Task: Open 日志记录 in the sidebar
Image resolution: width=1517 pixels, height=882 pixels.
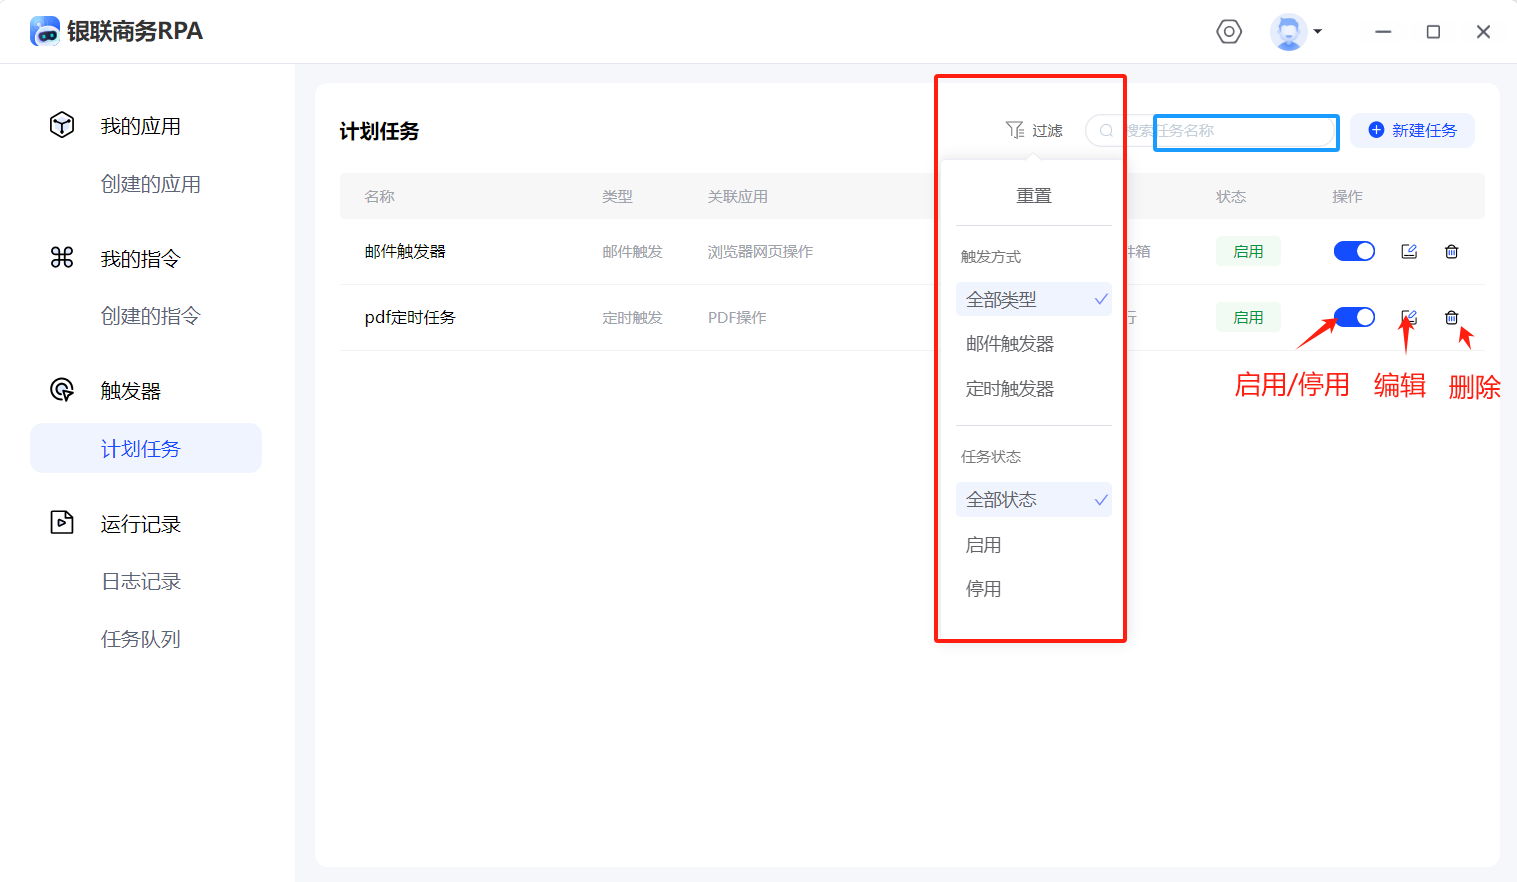Action: coord(141,582)
